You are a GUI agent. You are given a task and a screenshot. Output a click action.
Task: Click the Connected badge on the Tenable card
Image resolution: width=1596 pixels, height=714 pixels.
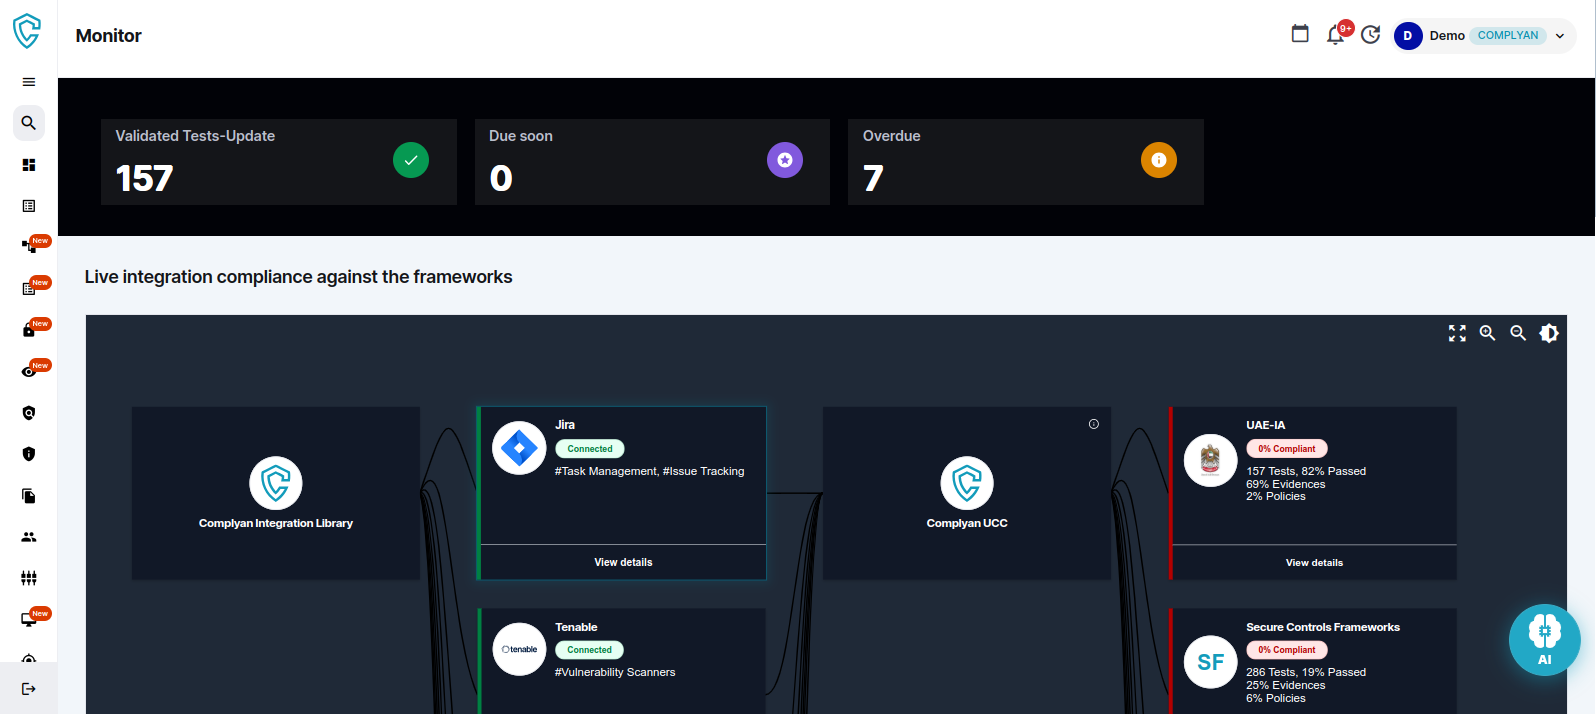click(x=590, y=650)
